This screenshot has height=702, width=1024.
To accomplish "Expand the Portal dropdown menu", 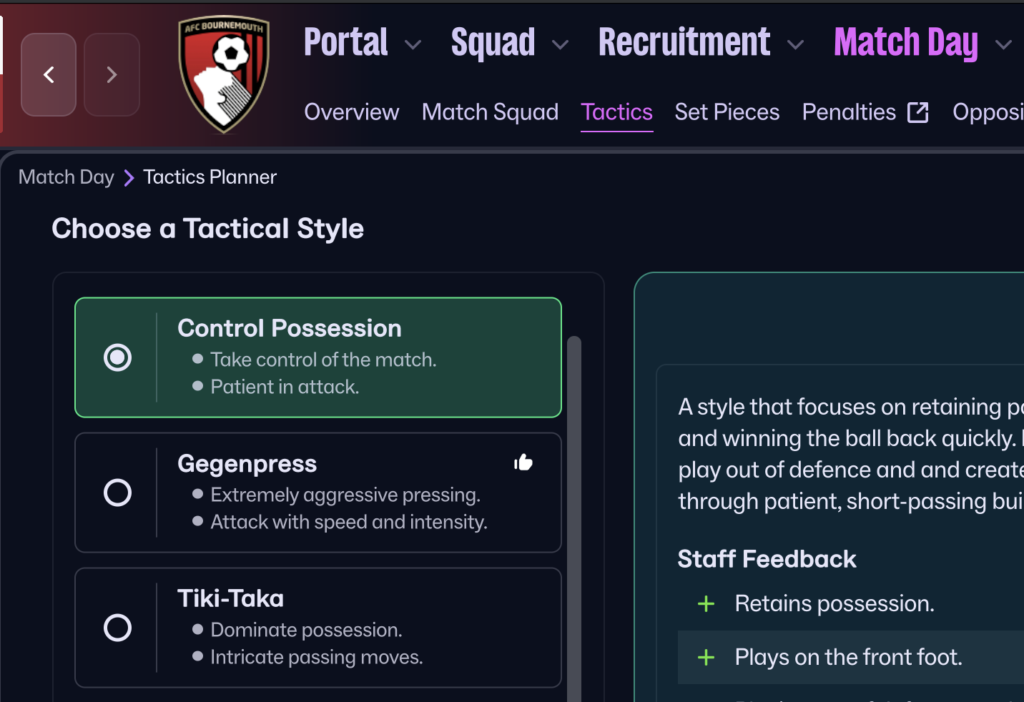I will 412,45.
